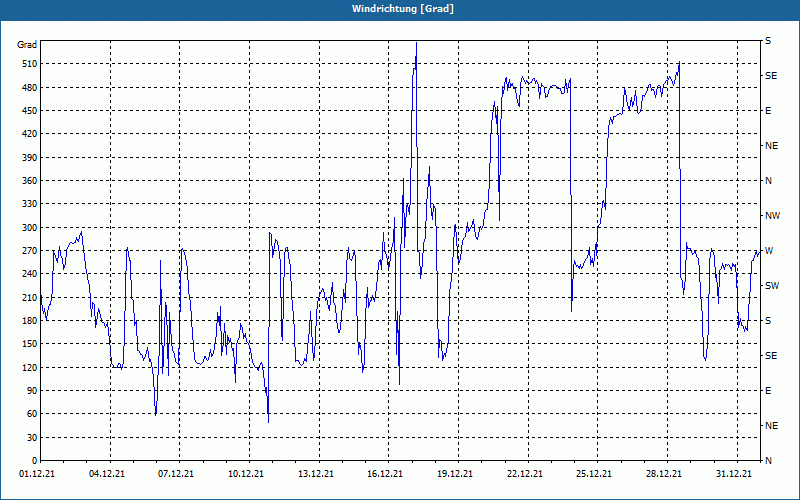This screenshot has width=800, height=500.
Task: Select the 120 y-axis value
Action: [30, 367]
